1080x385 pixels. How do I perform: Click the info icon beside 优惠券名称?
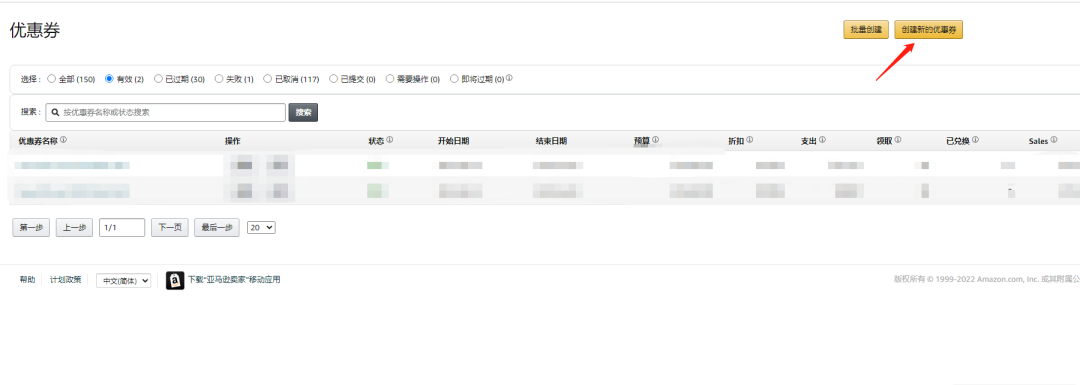(63, 140)
